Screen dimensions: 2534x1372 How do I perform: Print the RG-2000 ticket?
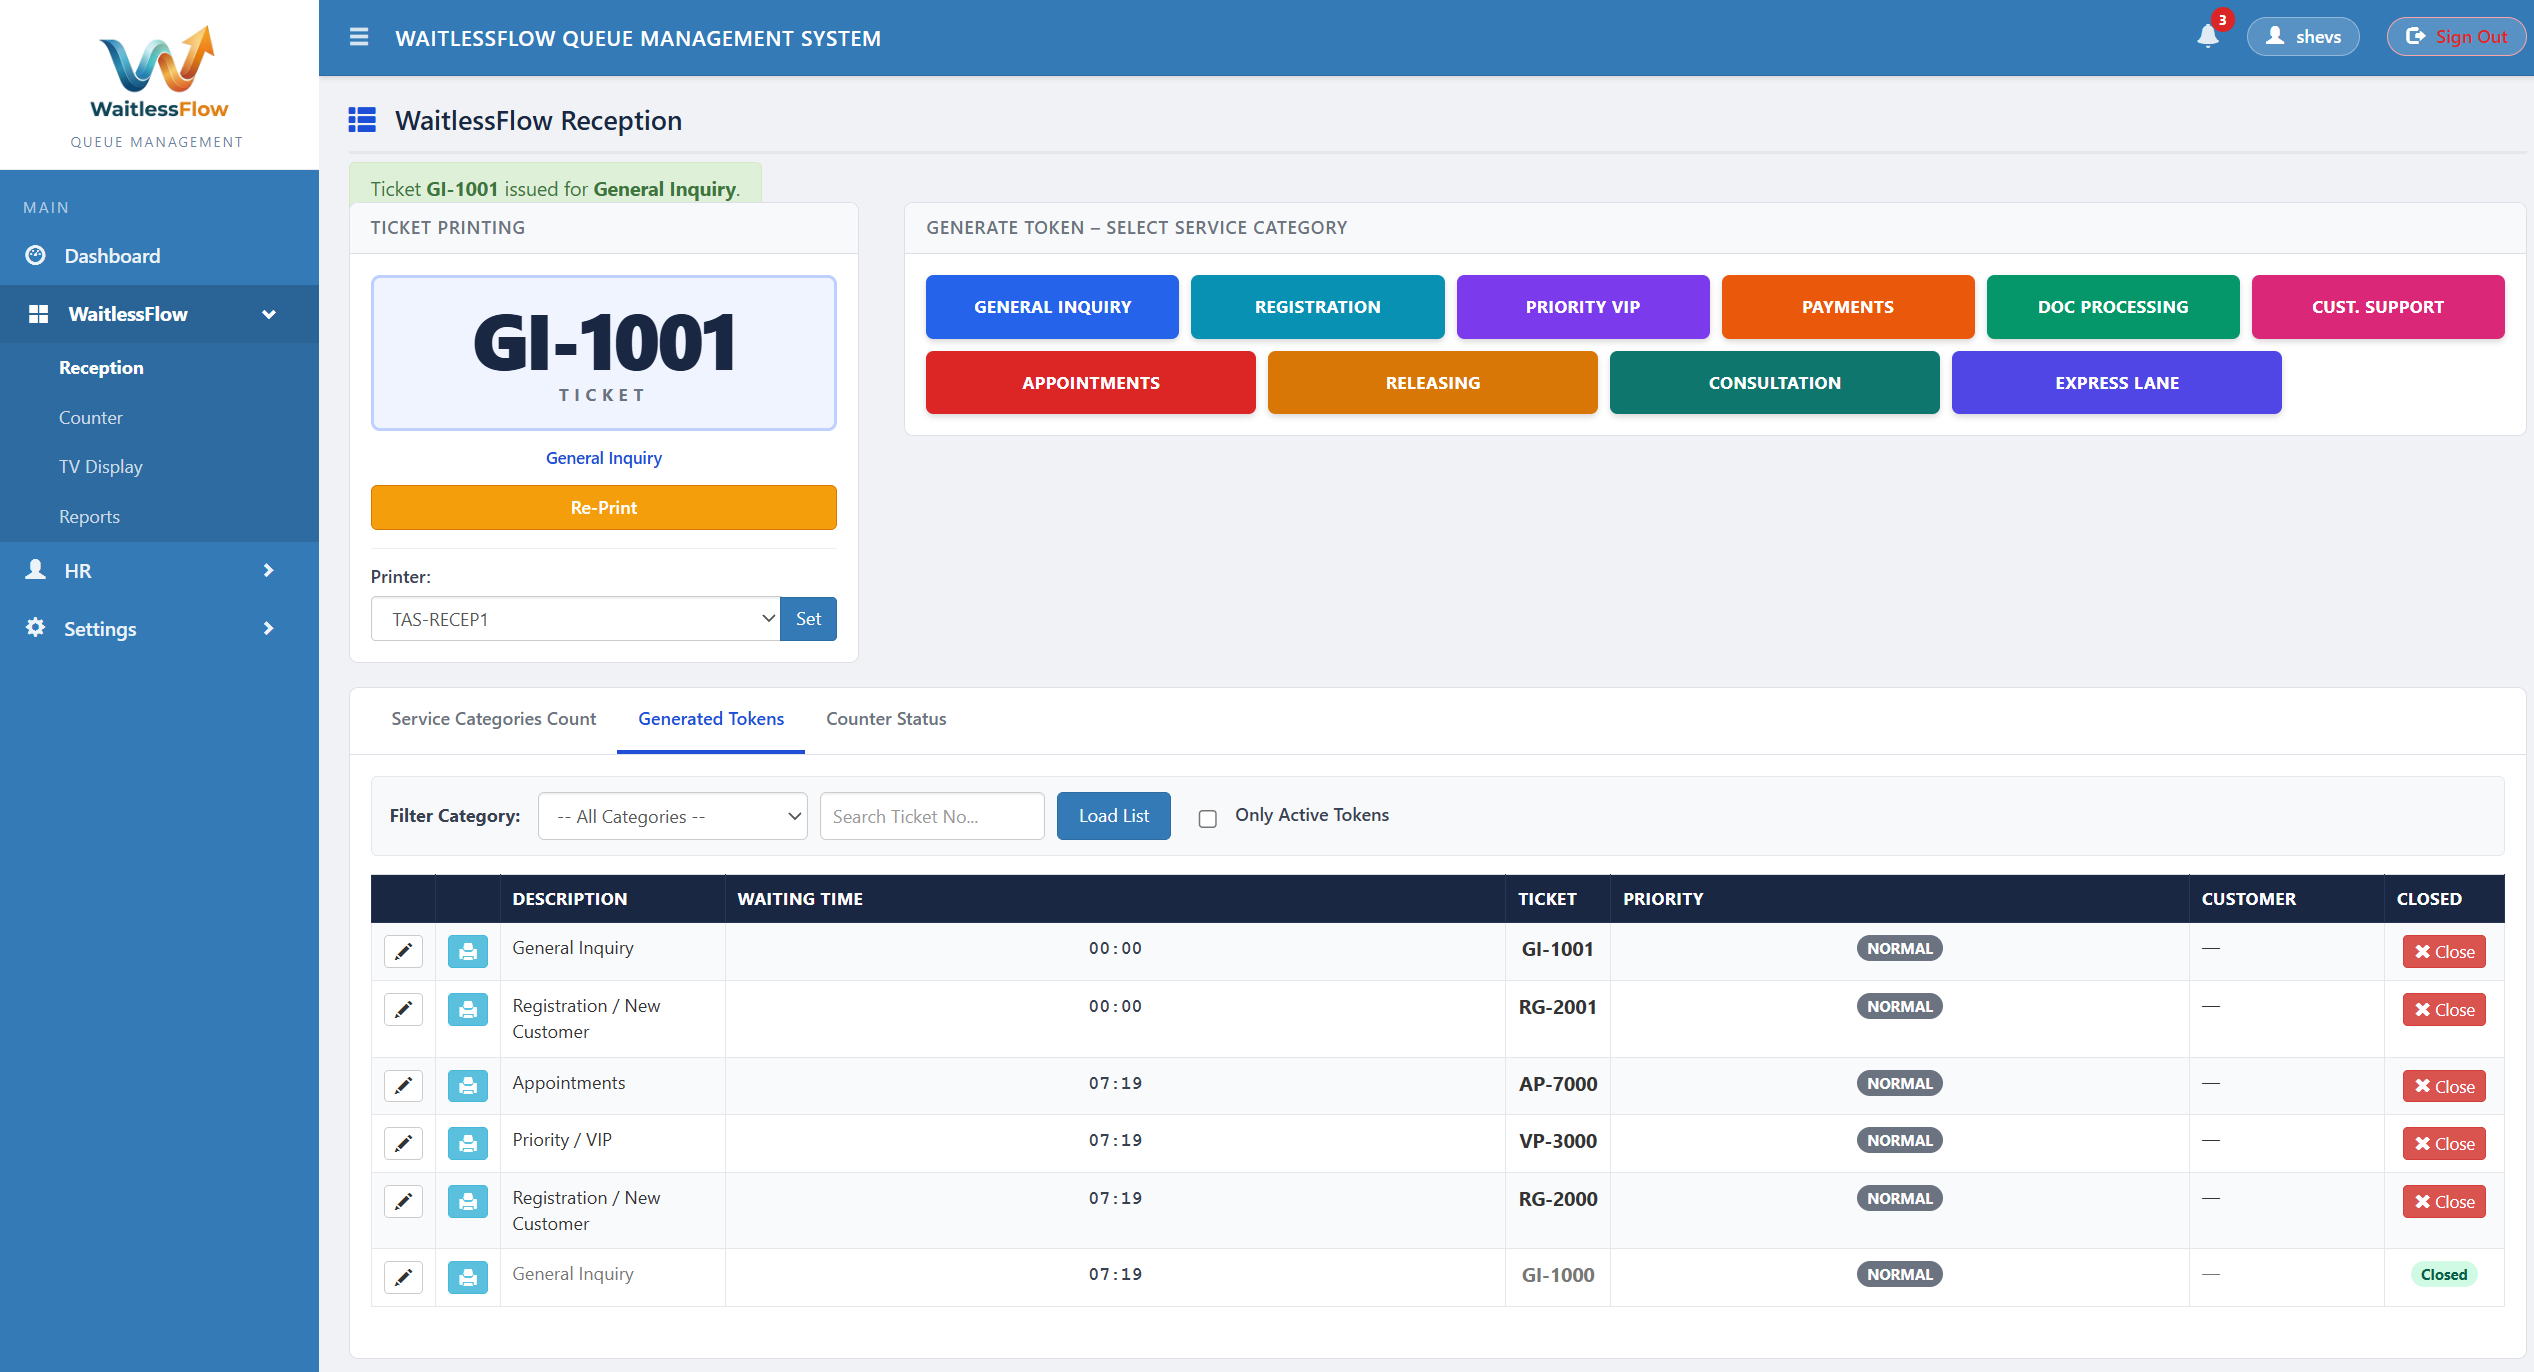pos(467,1201)
